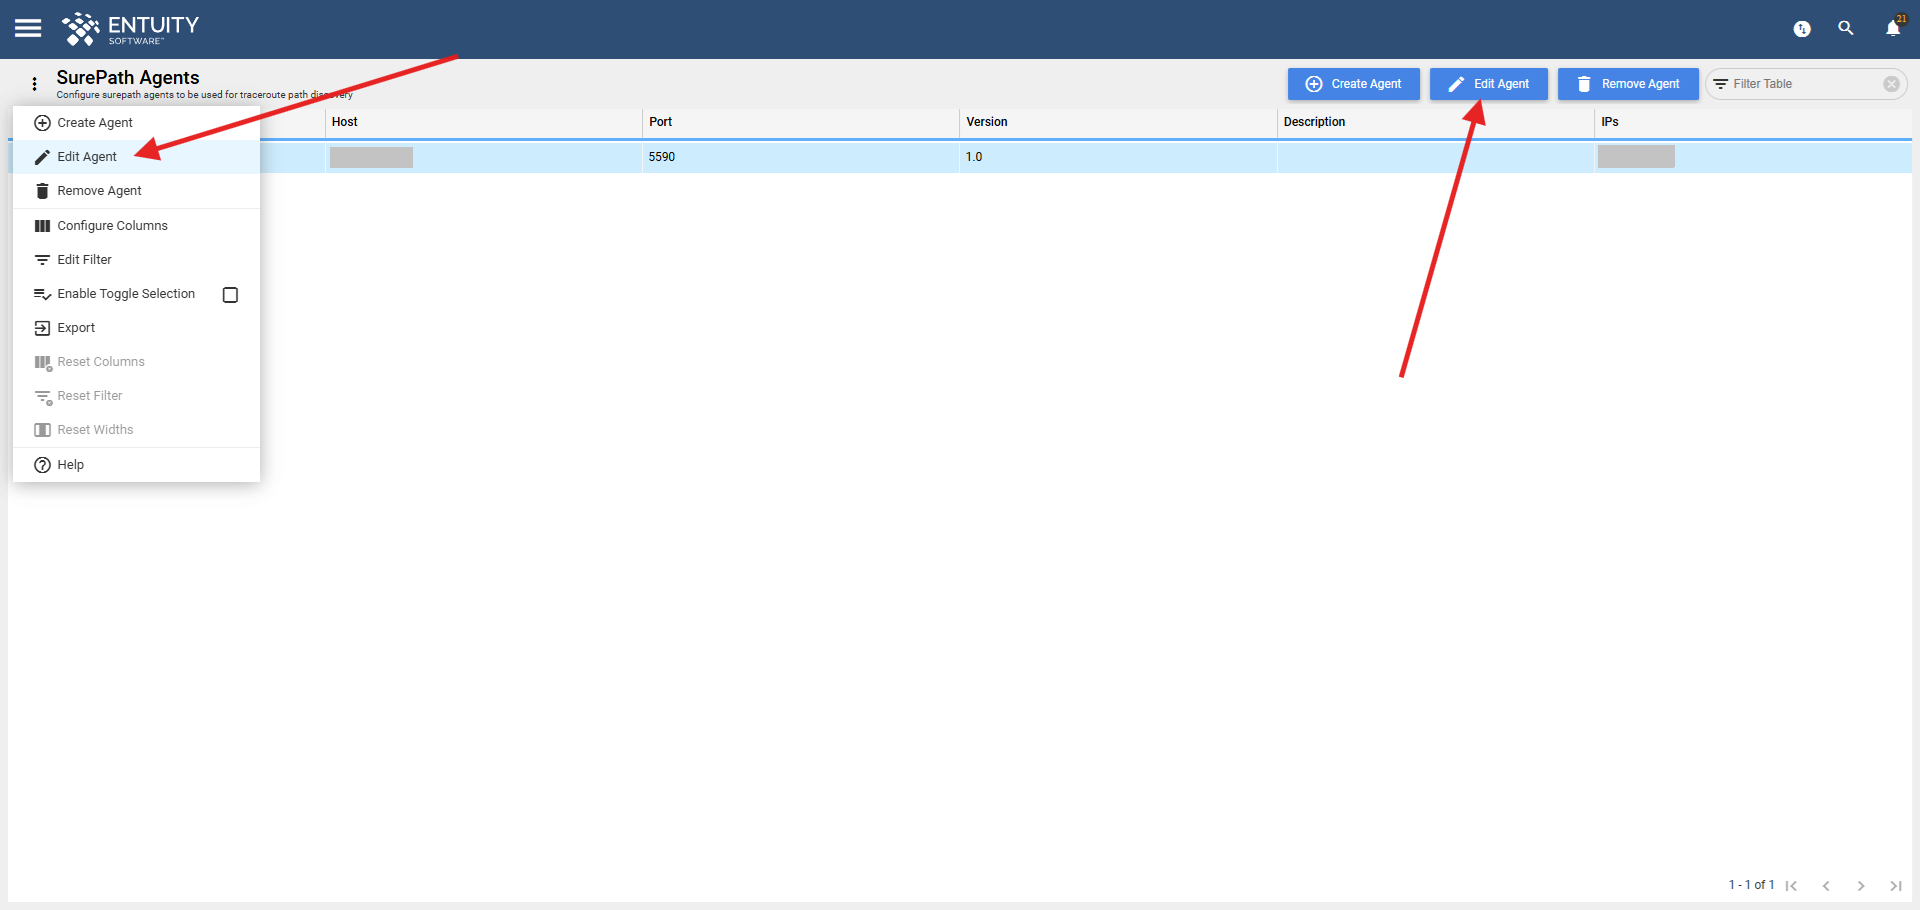Open the three-dot overflow menu beside SurePath Agents
The image size is (1920, 910).
(34, 84)
